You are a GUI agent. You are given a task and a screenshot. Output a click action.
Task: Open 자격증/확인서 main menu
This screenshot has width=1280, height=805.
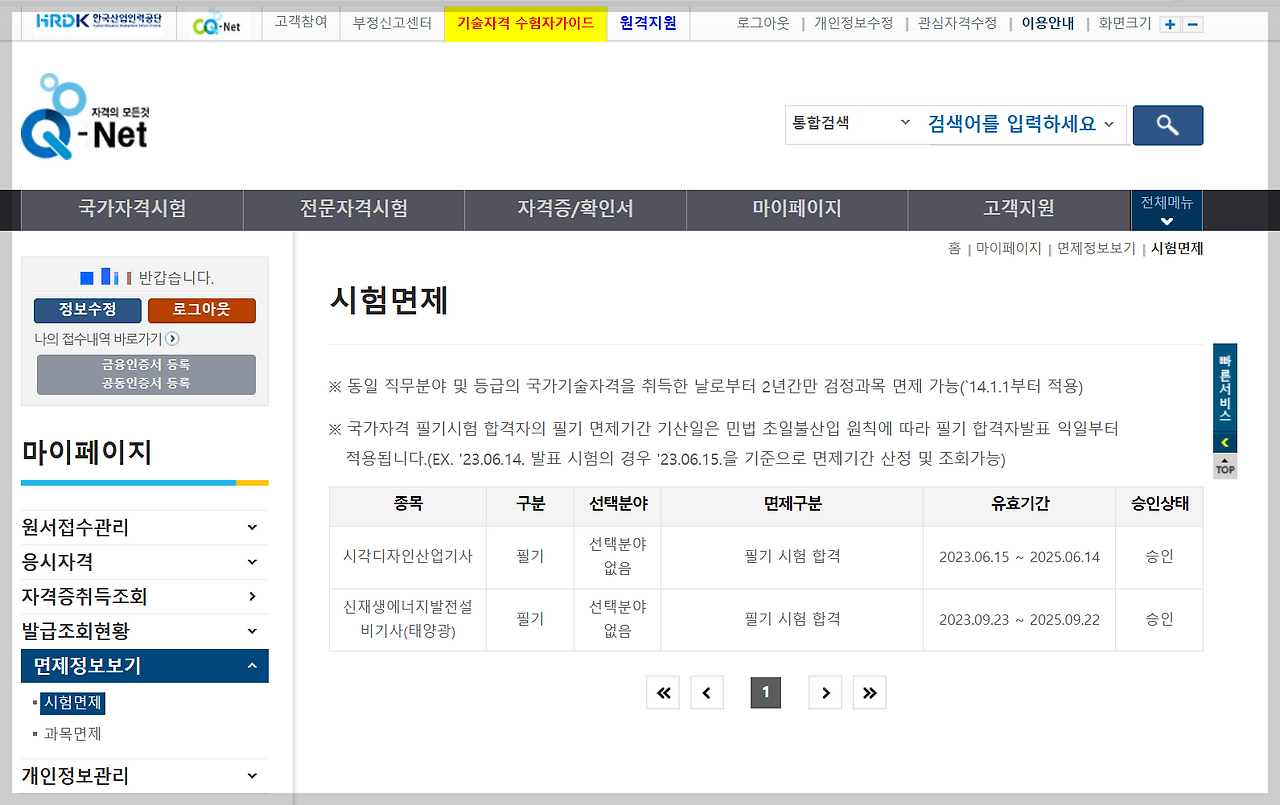click(x=575, y=210)
